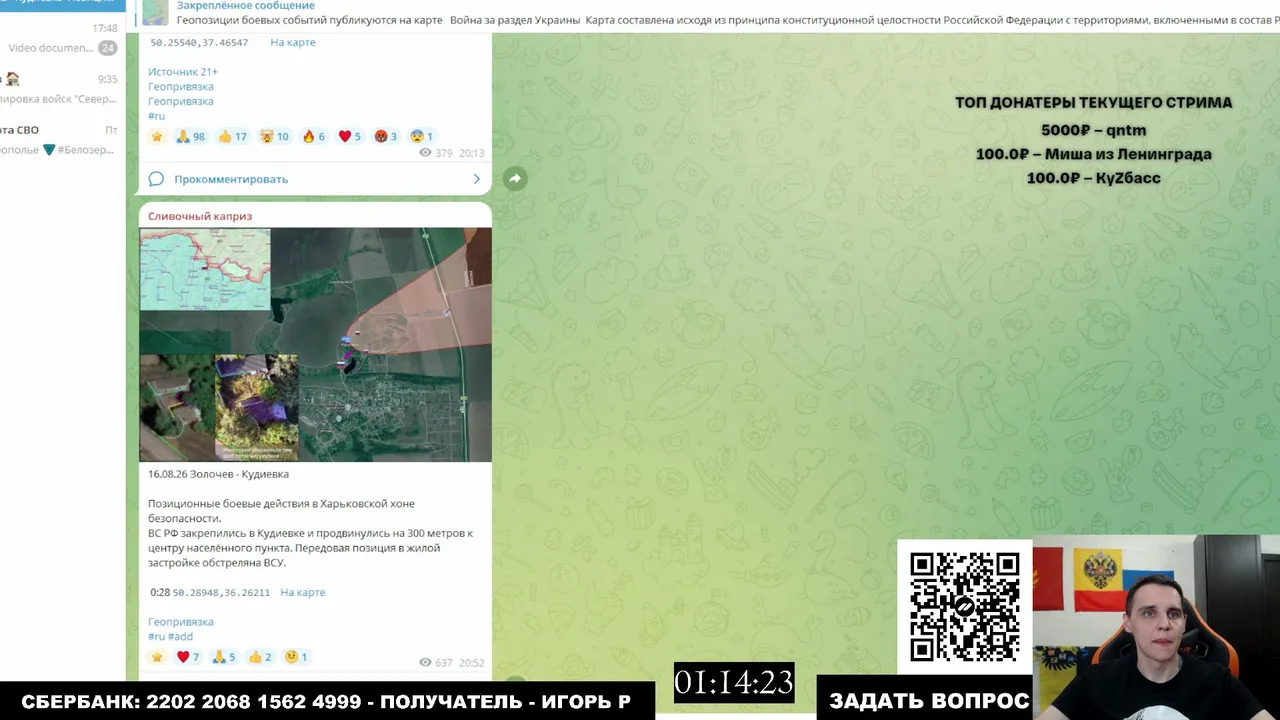
Task: Click the ТОП ДОНАТЕРЫ ТЕКУЩЕГО СТРИМА heading
Action: tap(1094, 103)
